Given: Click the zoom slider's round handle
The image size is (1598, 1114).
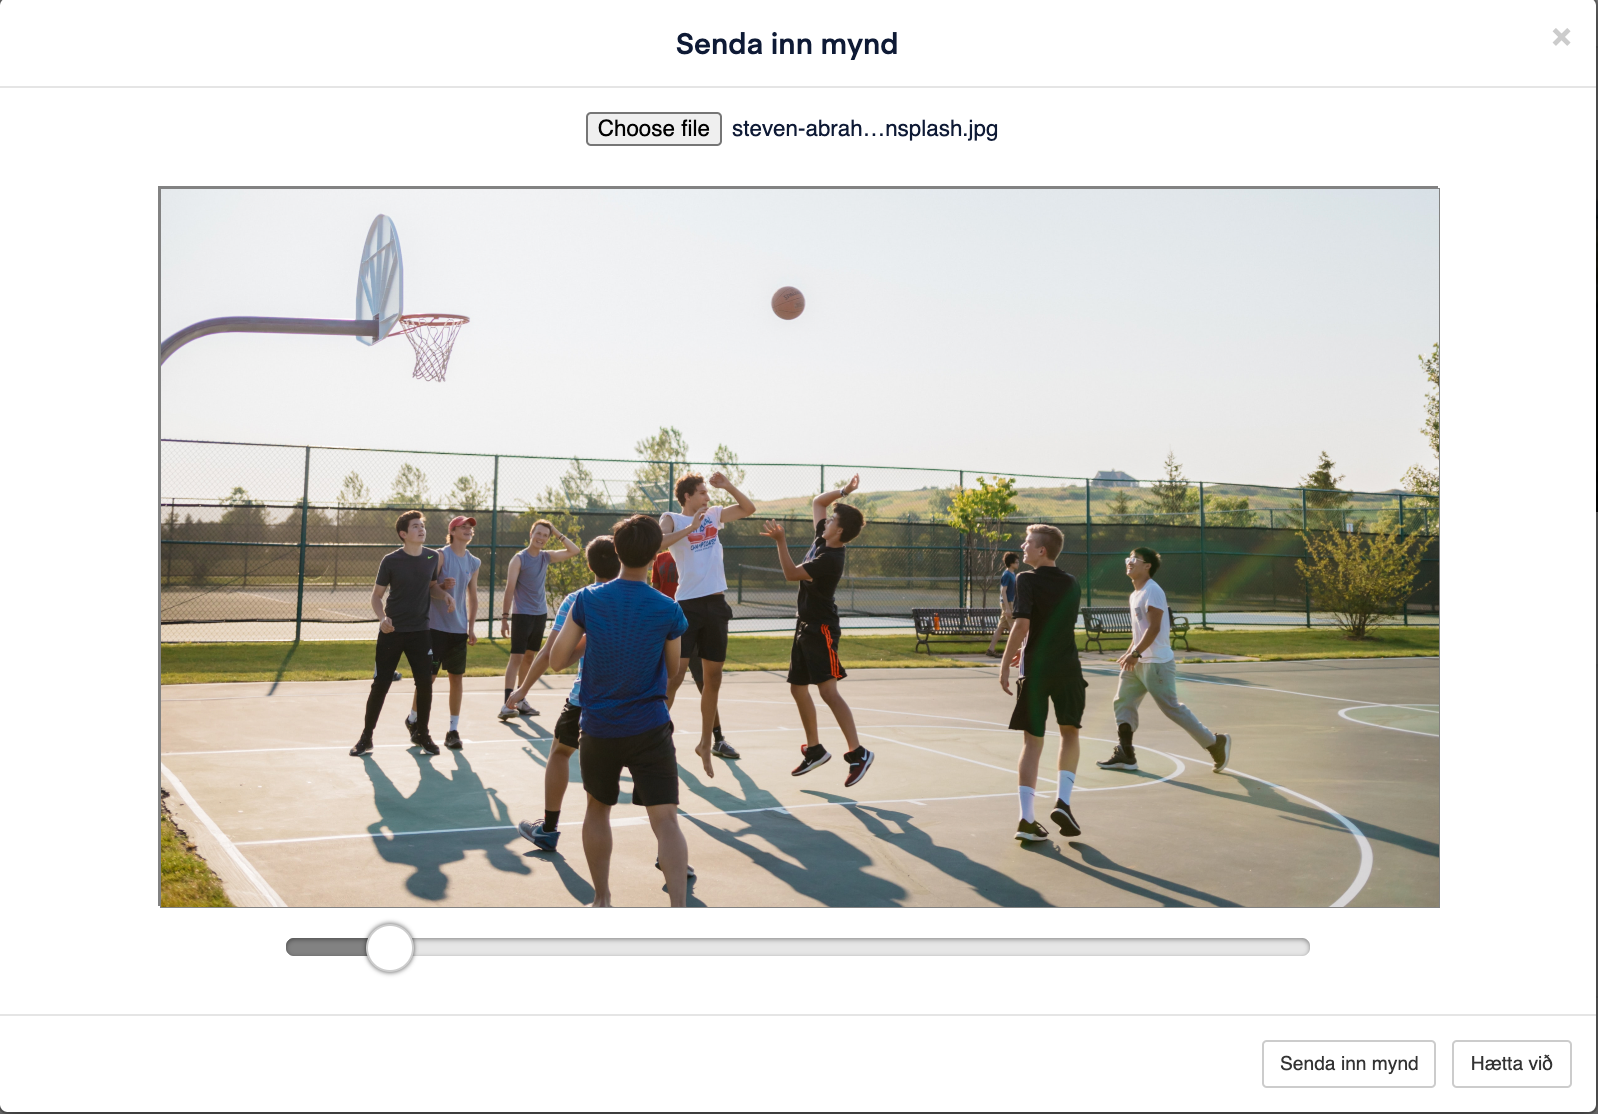Looking at the screenshot, I should [390, 947].
